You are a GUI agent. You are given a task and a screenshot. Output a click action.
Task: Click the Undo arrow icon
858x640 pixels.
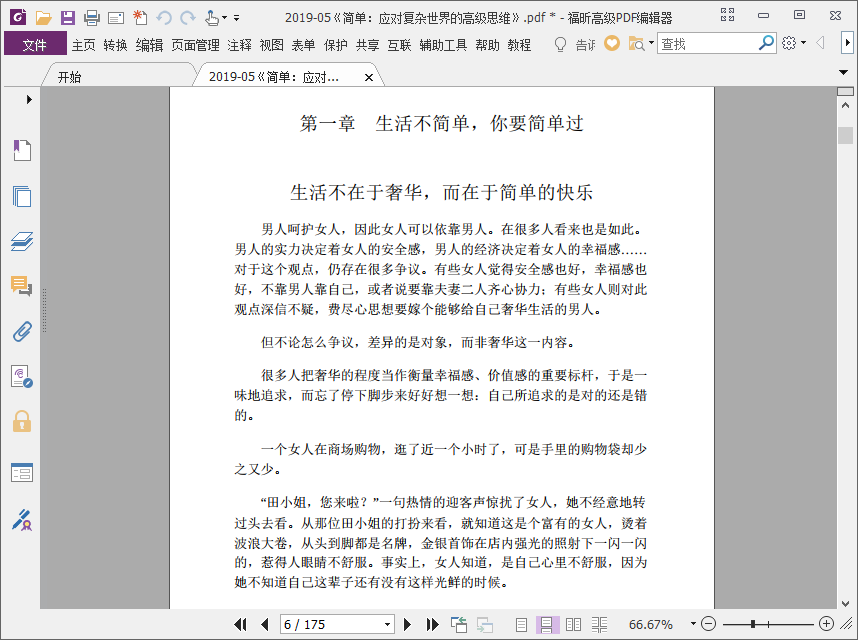[x=164, y=18]
